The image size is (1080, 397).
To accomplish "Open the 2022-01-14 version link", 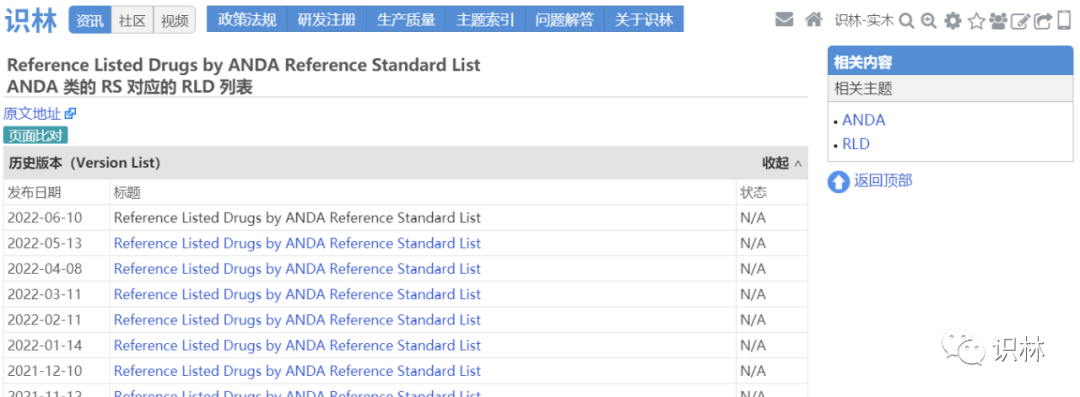I will click(x=297, y=345).
